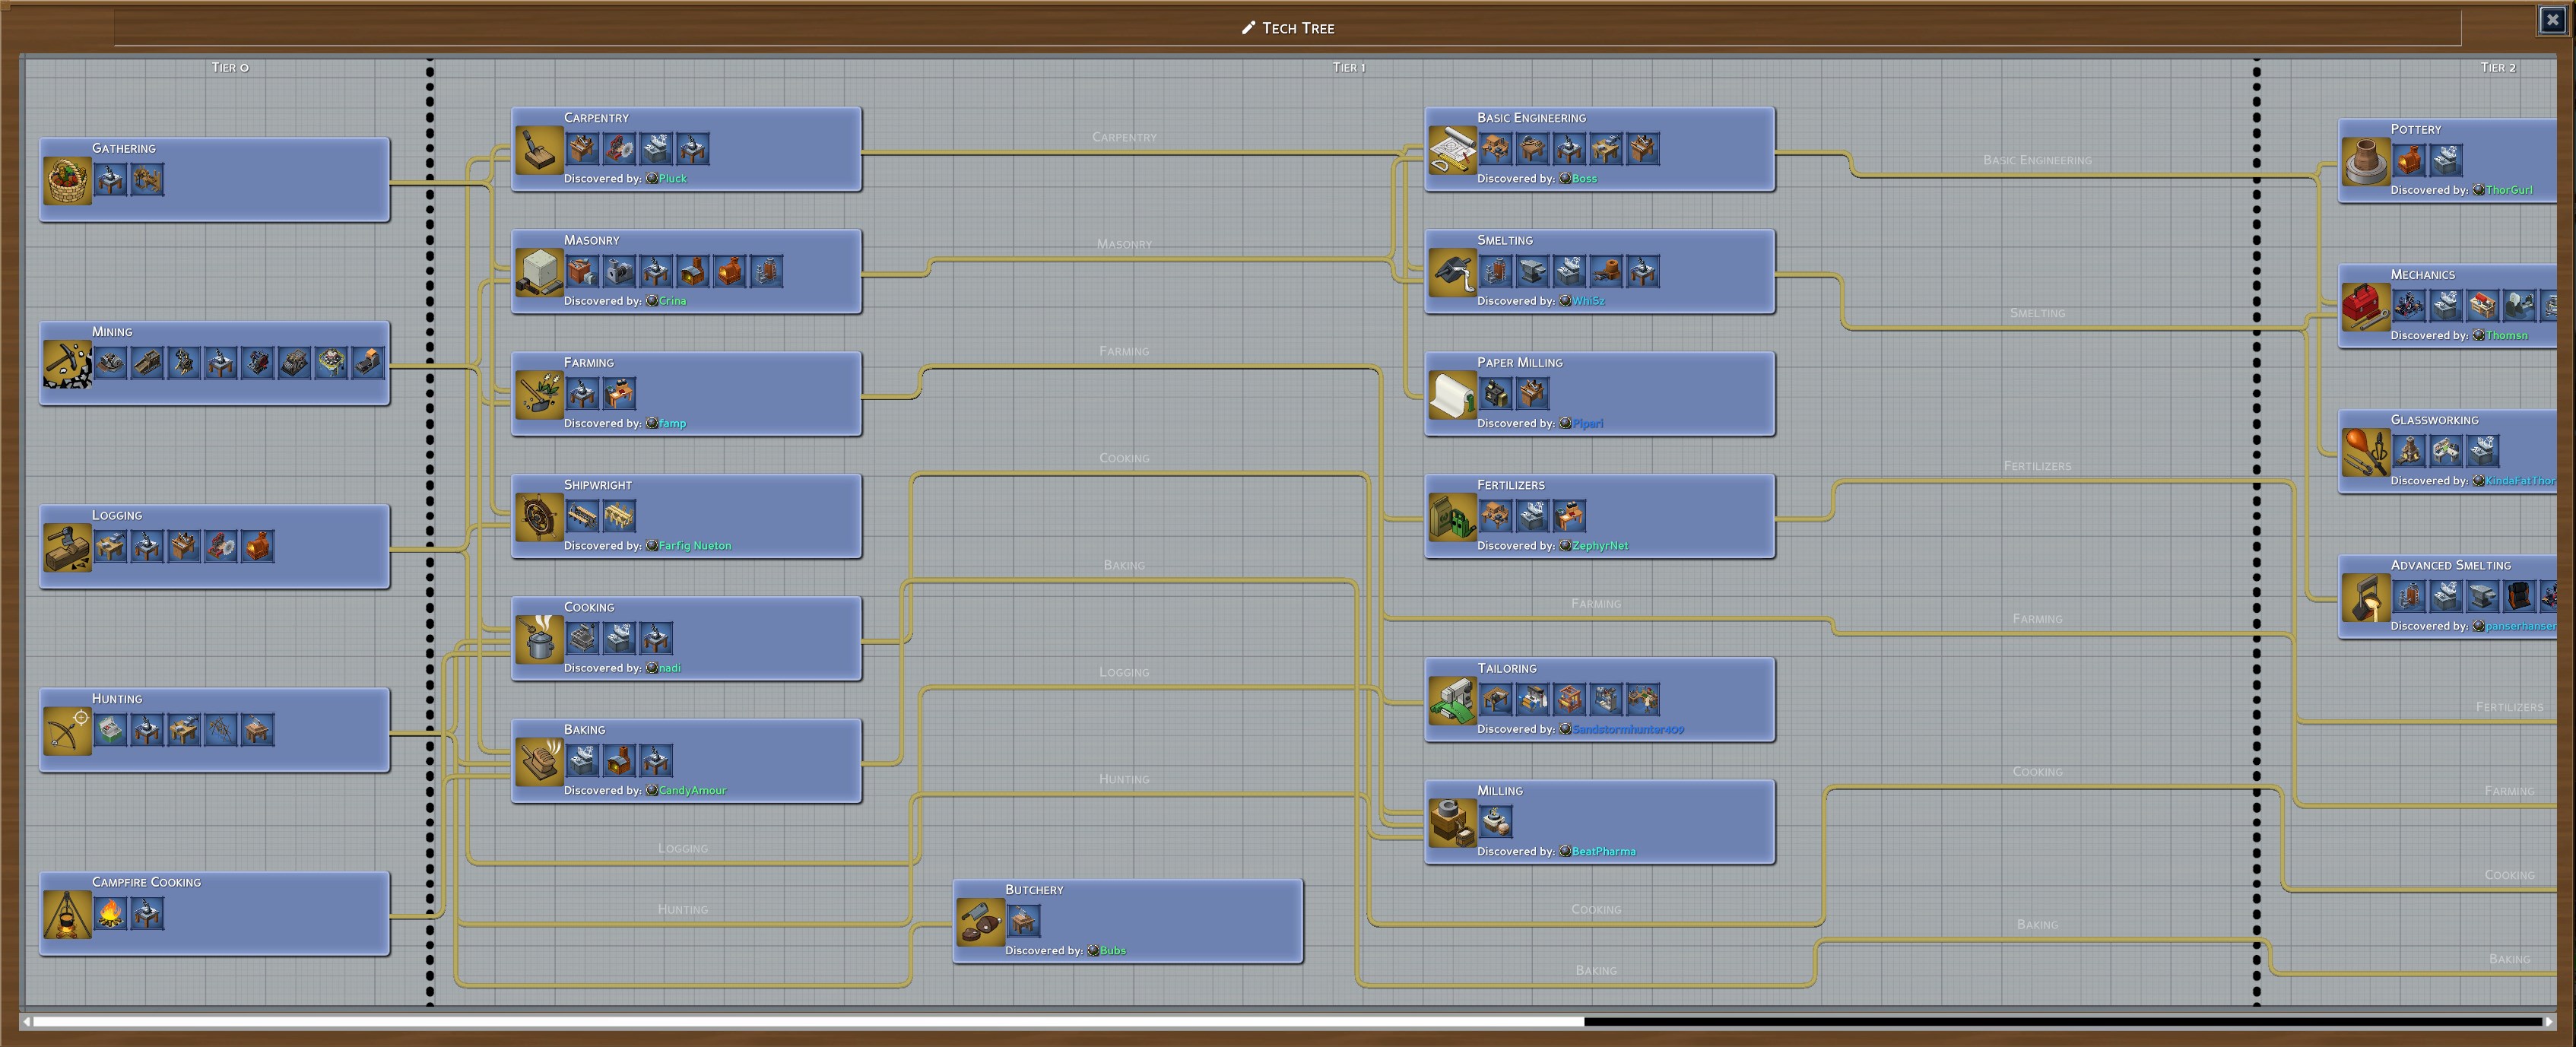Open player ZephyrNet under Fertilizers
Viewport: 2576px width, 1047px height.
click(x=1599, y=546)
